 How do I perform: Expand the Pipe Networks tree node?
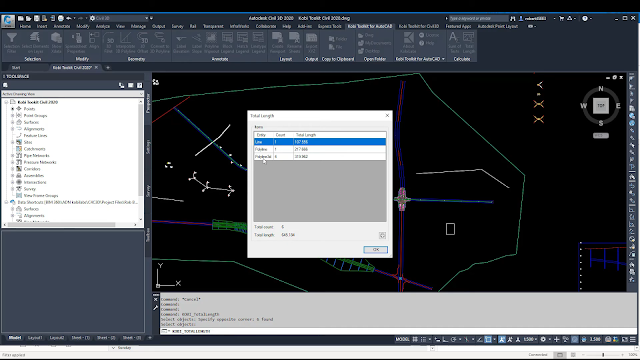[x=13, y=156]
